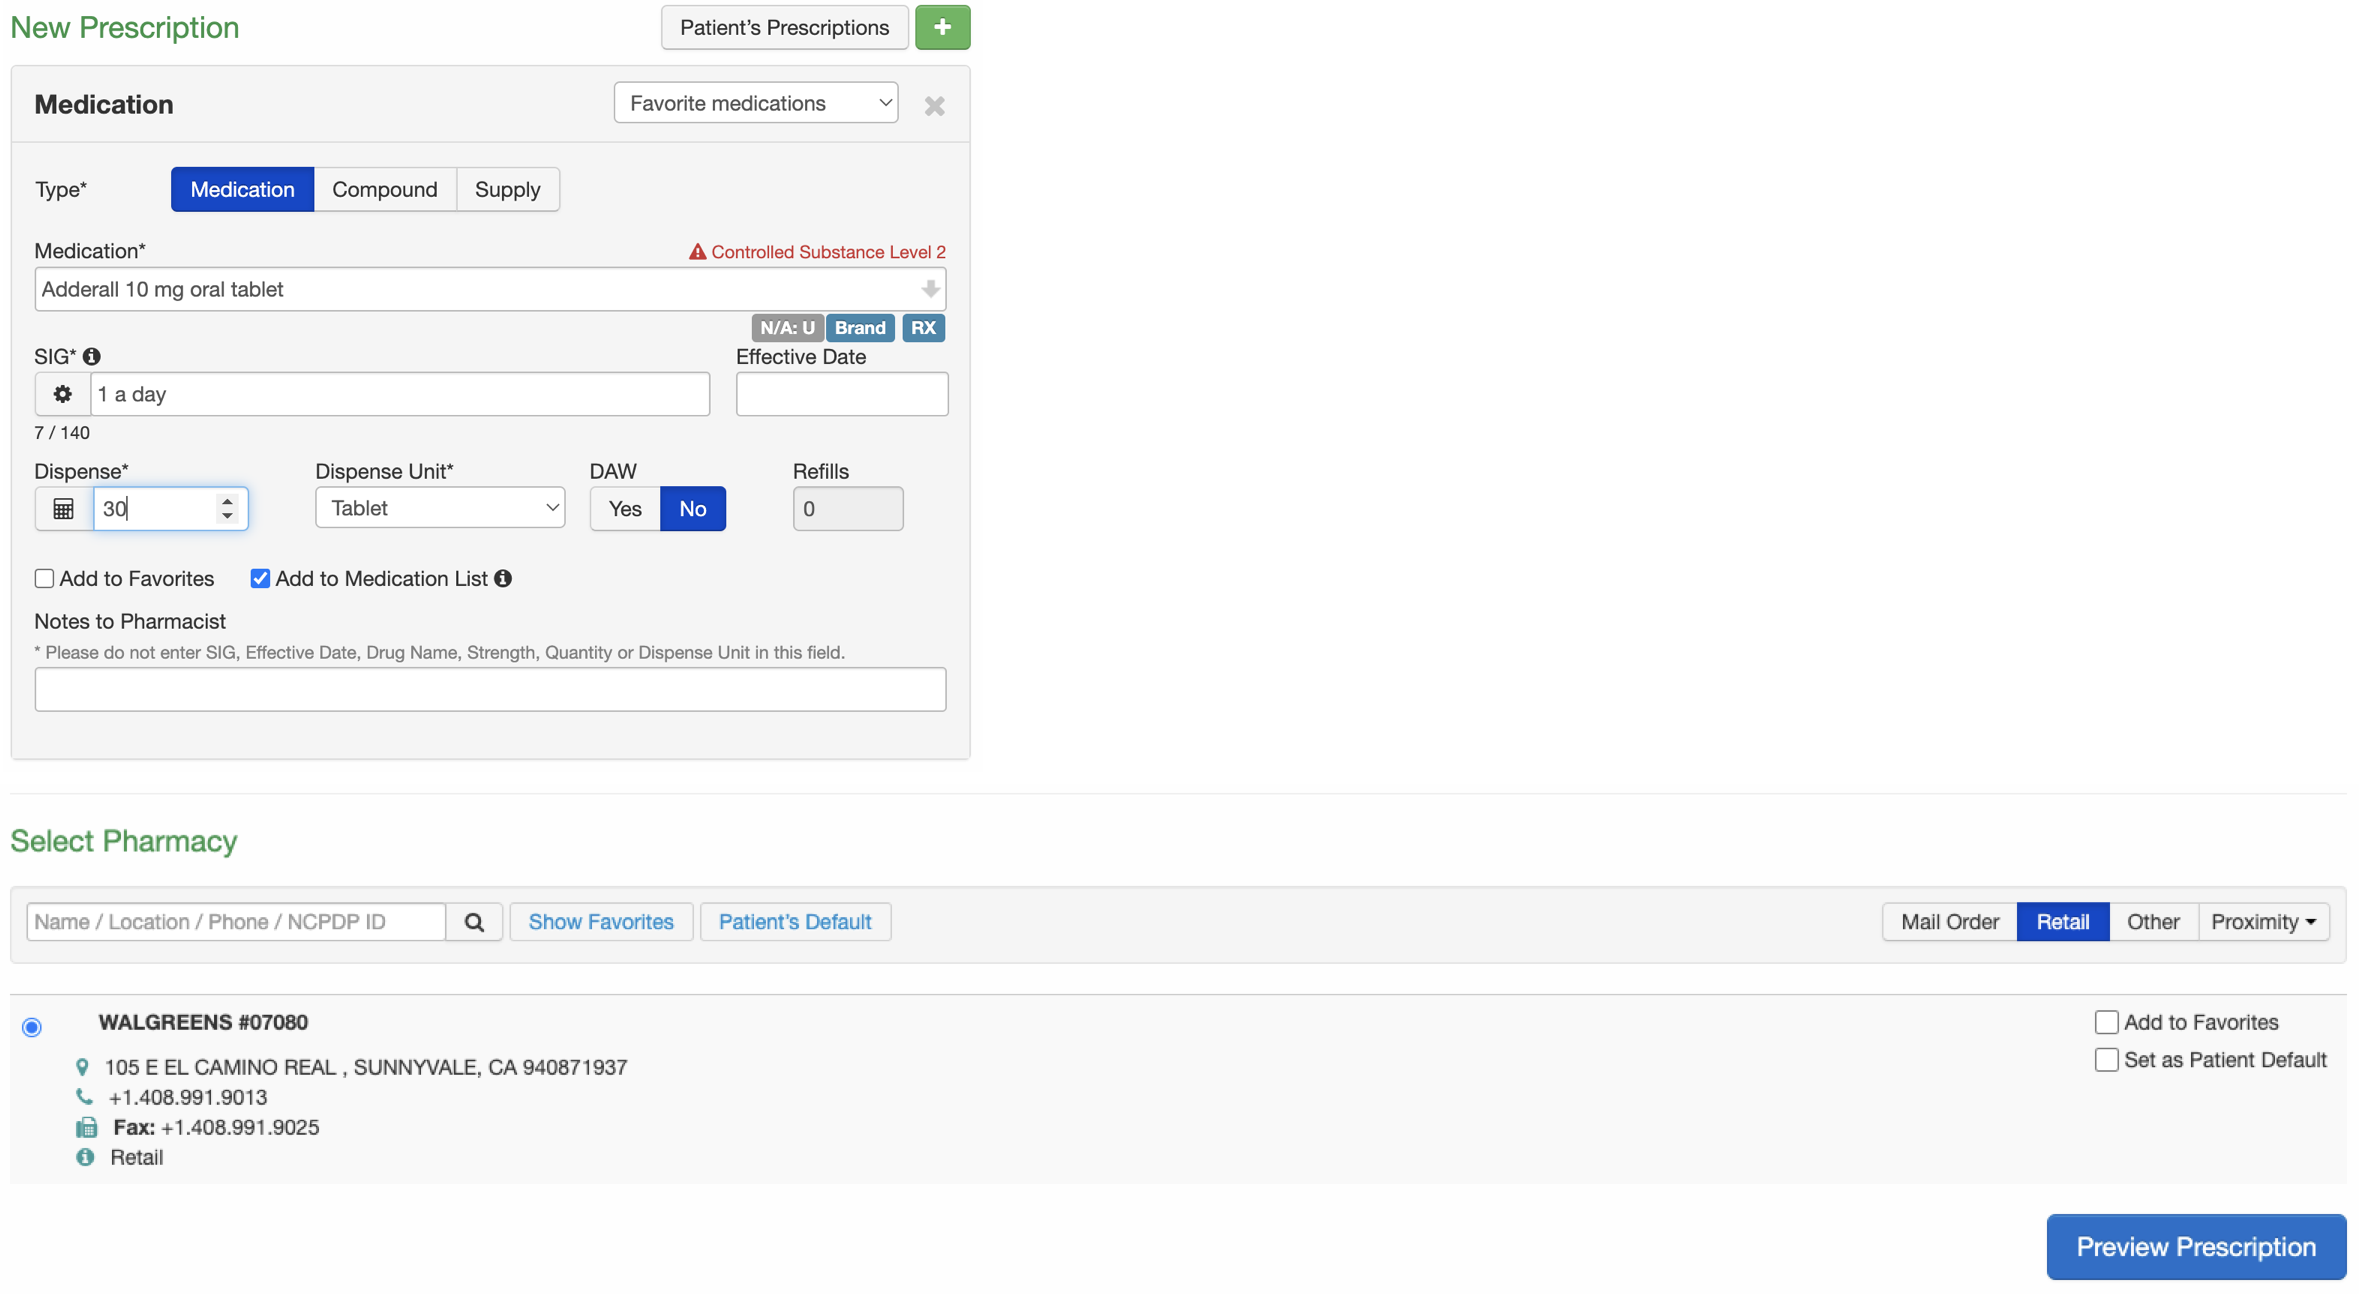This screenshot has height=1294, width=2368.
Task: Select the Medication type tab
Action: tap(242, 189)
